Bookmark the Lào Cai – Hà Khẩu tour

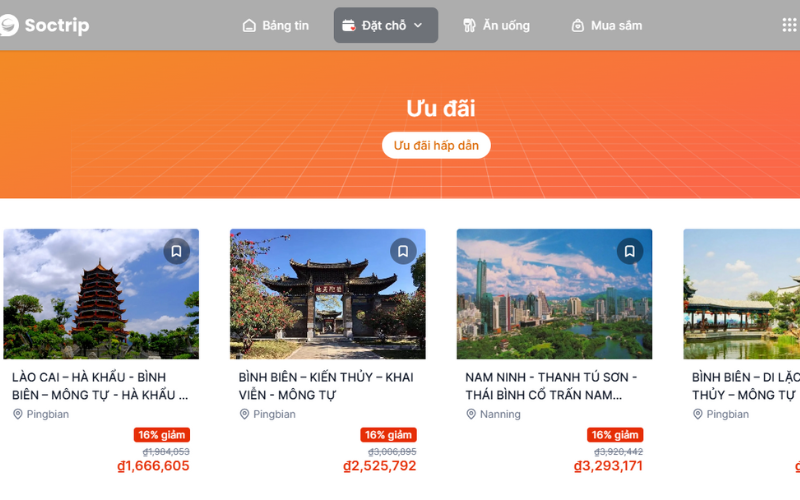pos(177,251)
